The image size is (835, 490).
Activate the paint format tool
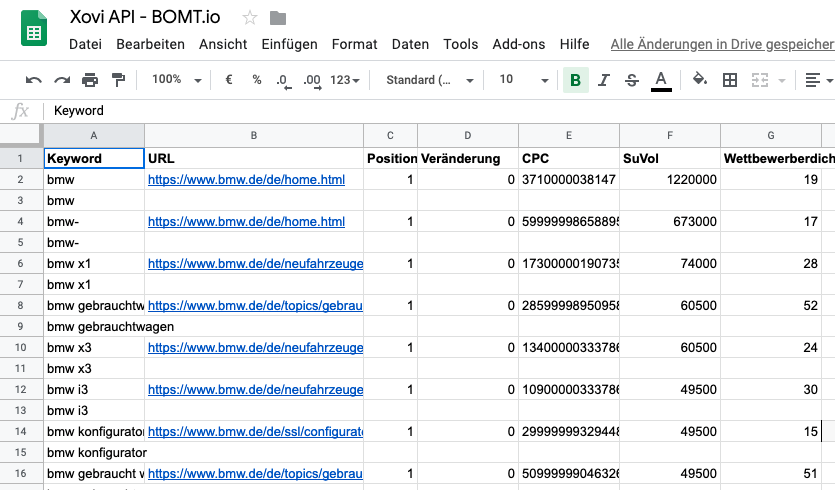pos(118,80)
